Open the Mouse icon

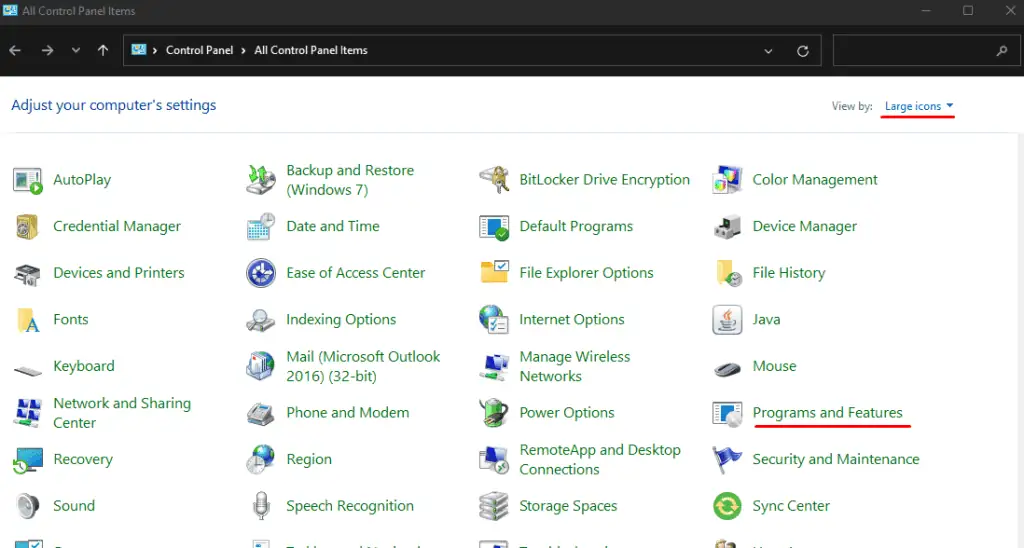(727, 369)
